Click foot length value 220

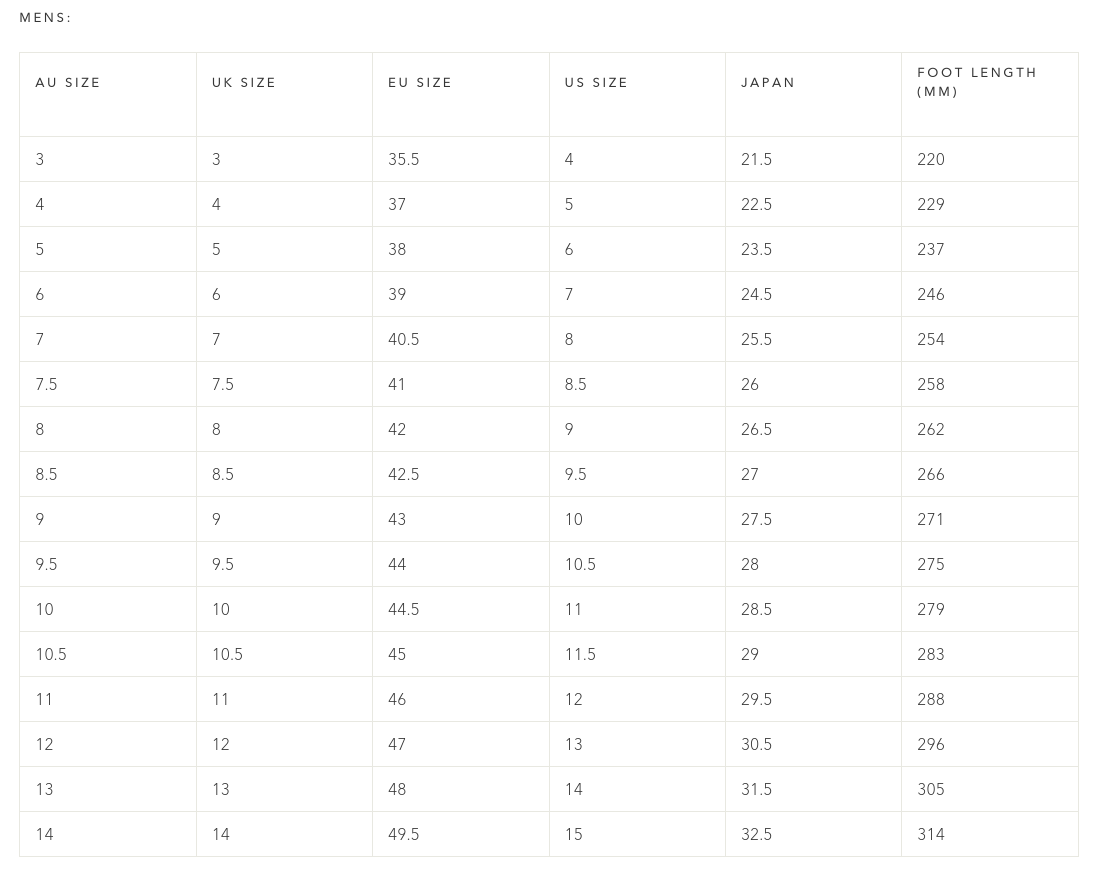[931, 159]
